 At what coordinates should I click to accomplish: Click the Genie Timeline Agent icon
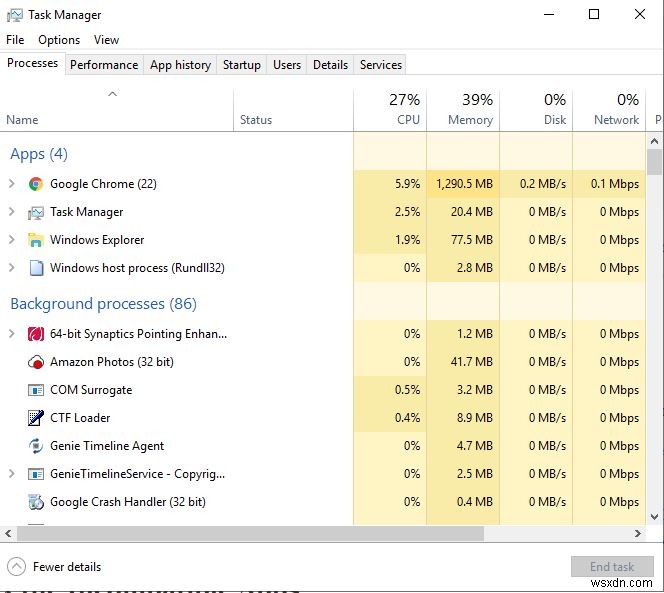[36, 446]
